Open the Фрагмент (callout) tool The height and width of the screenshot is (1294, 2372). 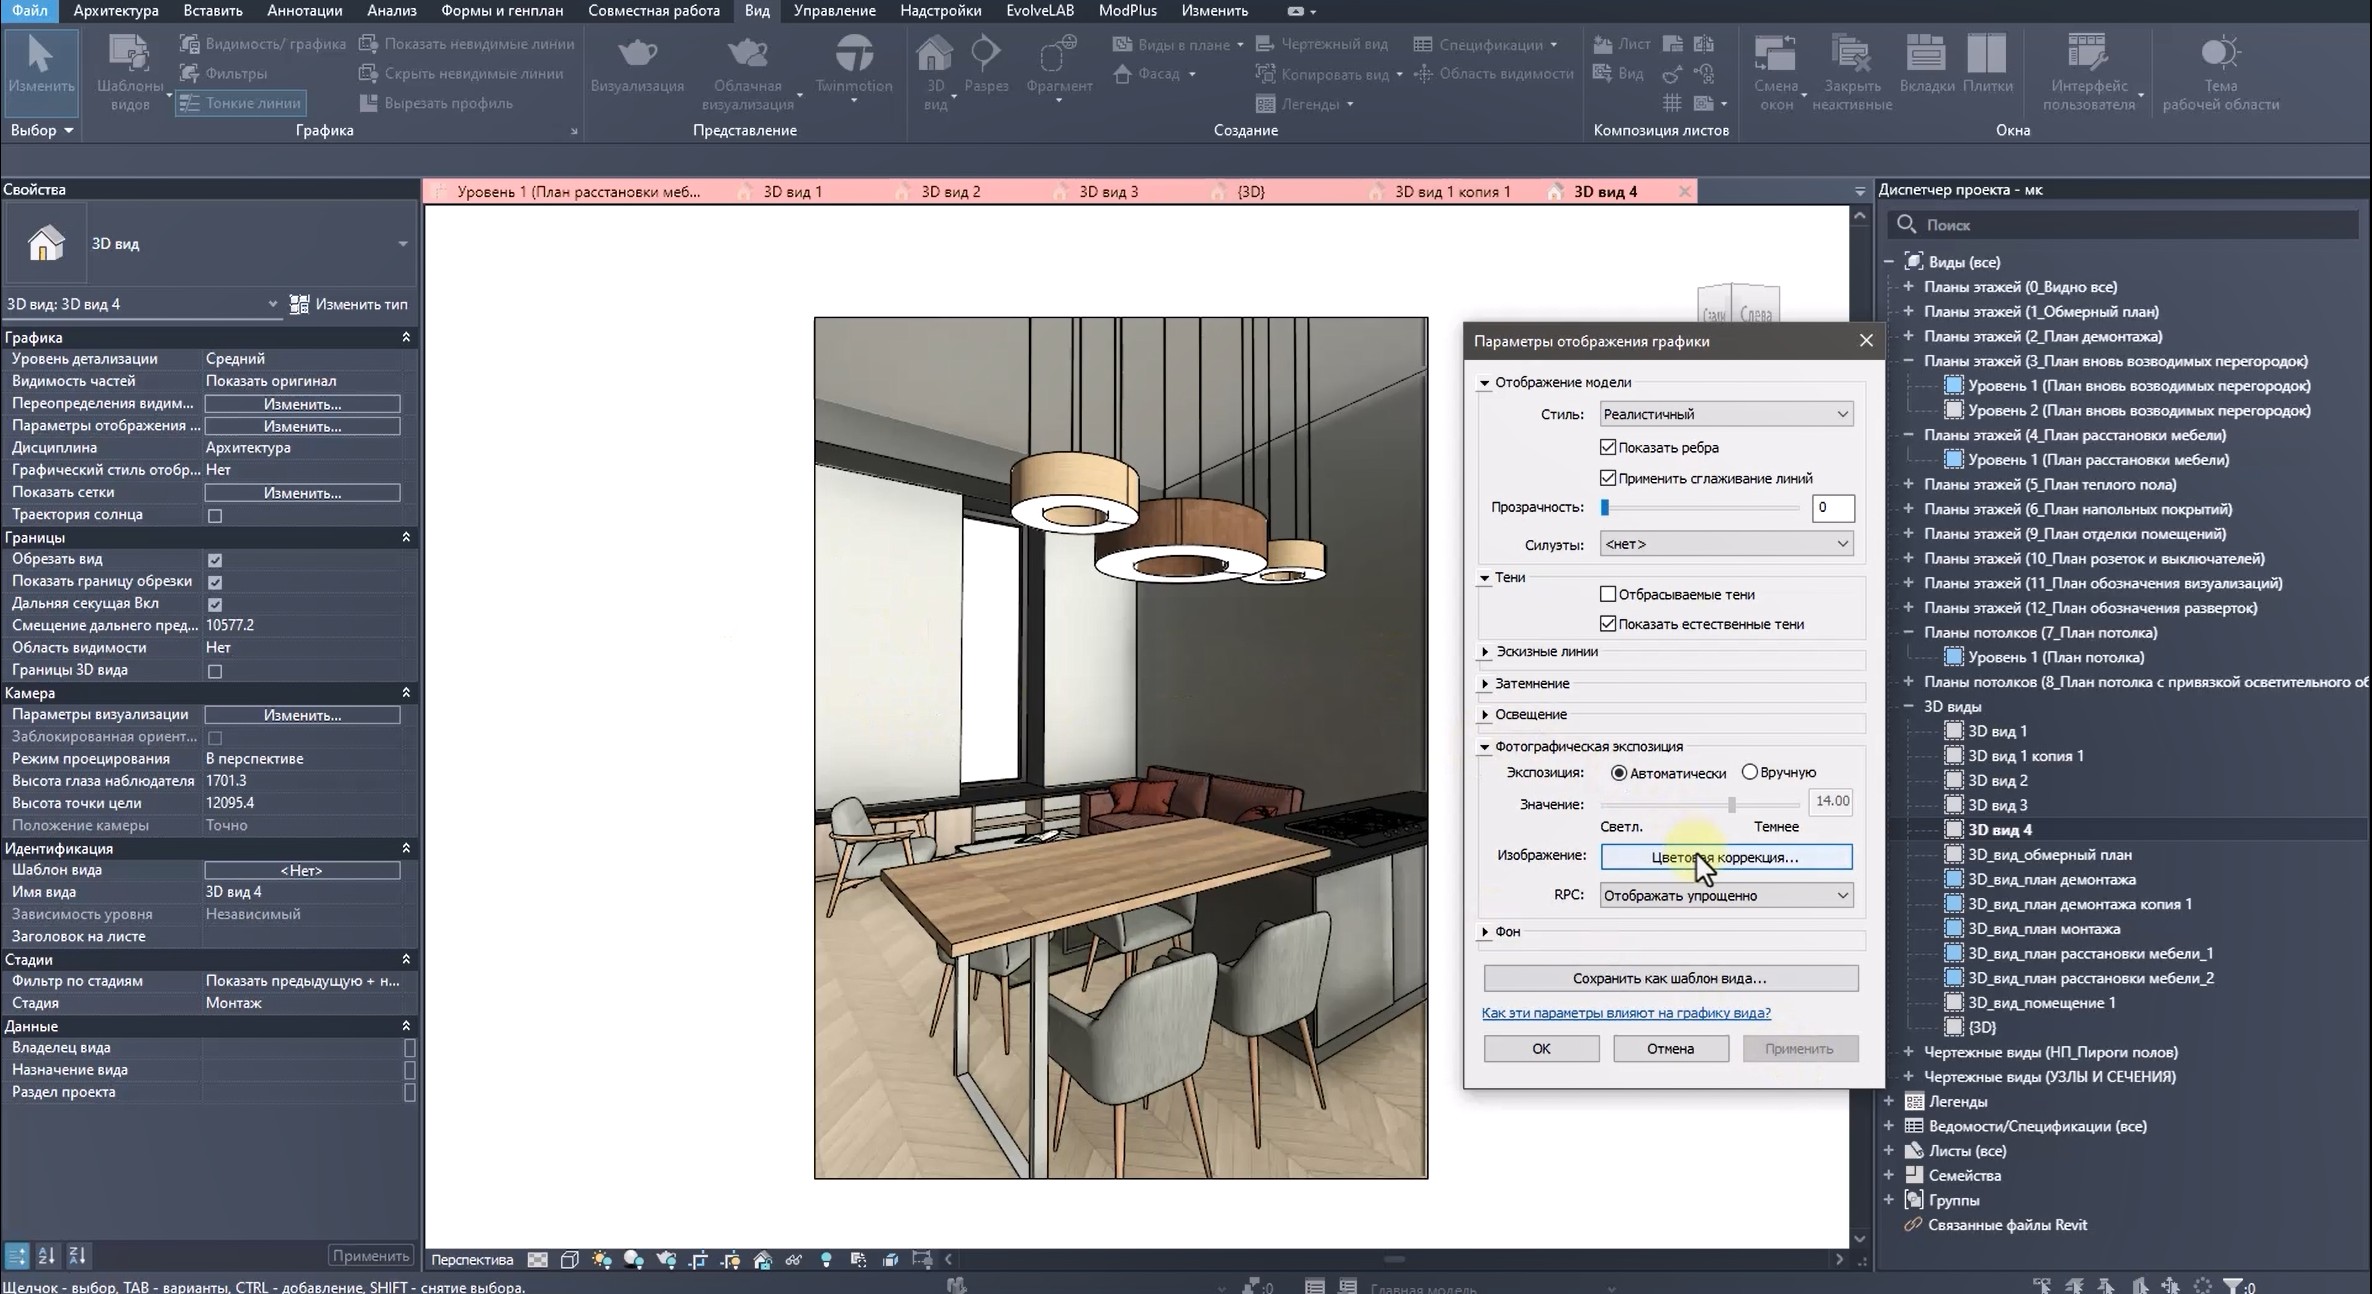[x=1057, y=65]
